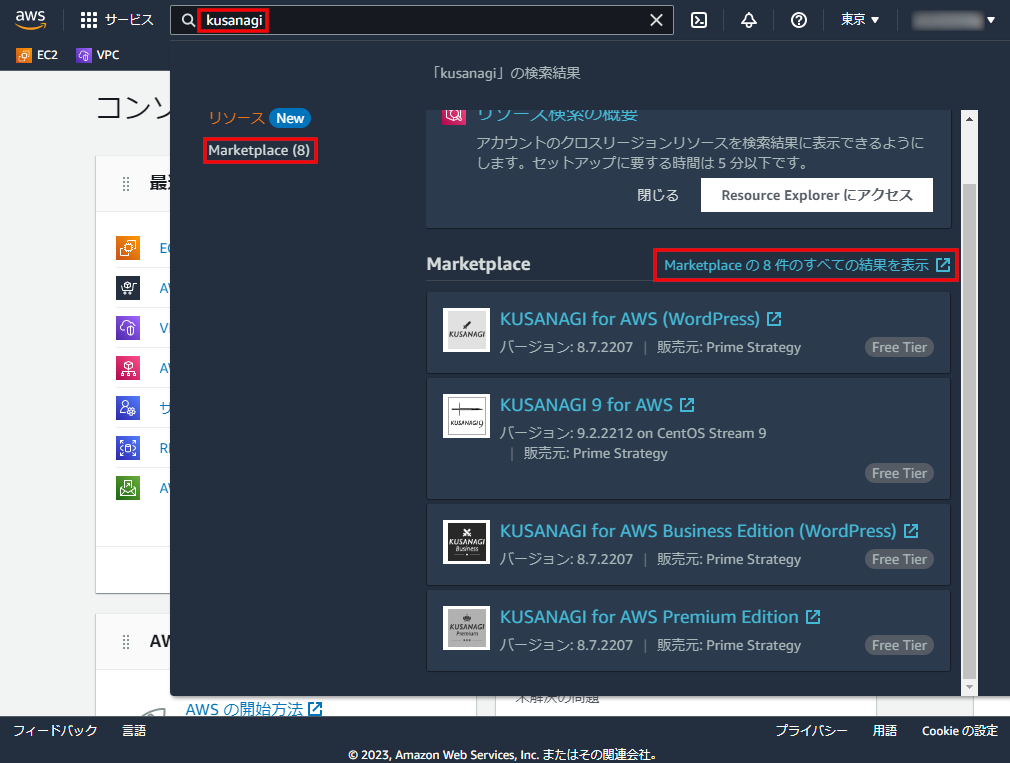Click the pink organization chart icon in list

click(128, 368)
